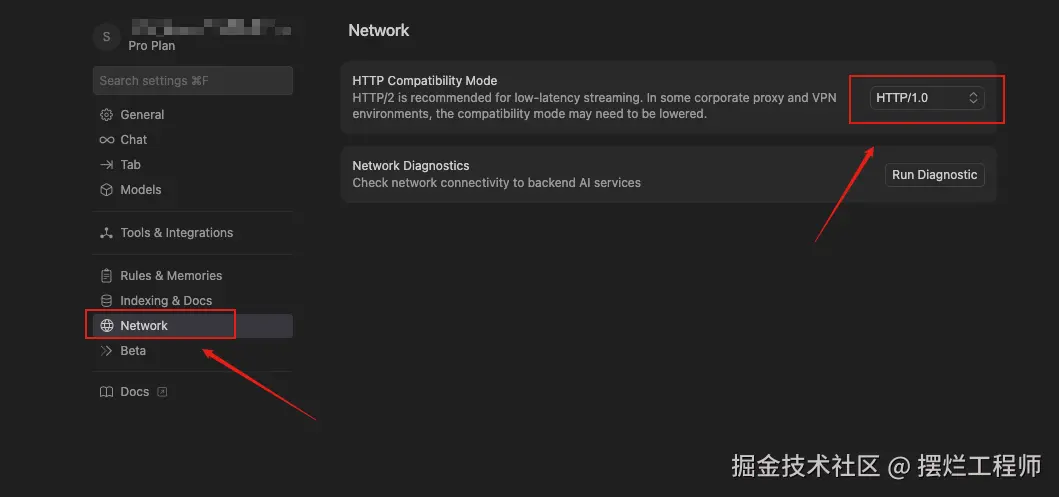Open Tools & Integrations icon
Image resolution: width=1059 pixels, height=497 pixels.
(x=106, y=233)
